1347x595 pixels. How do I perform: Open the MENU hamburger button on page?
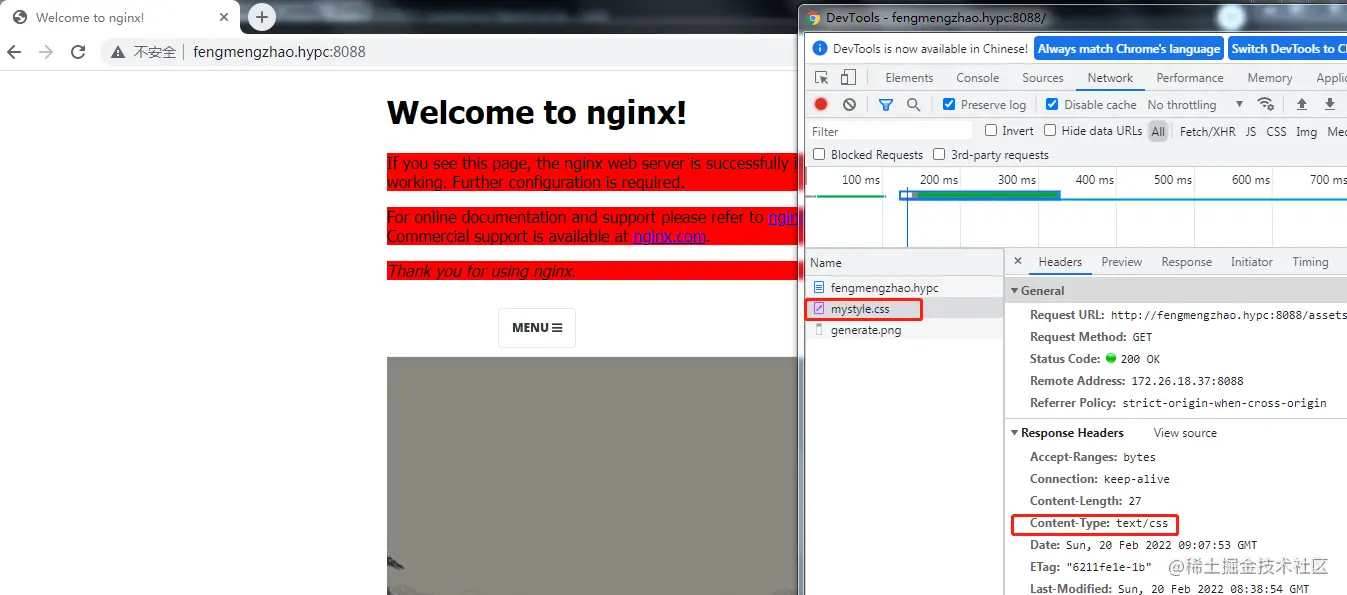click(537, 328)
